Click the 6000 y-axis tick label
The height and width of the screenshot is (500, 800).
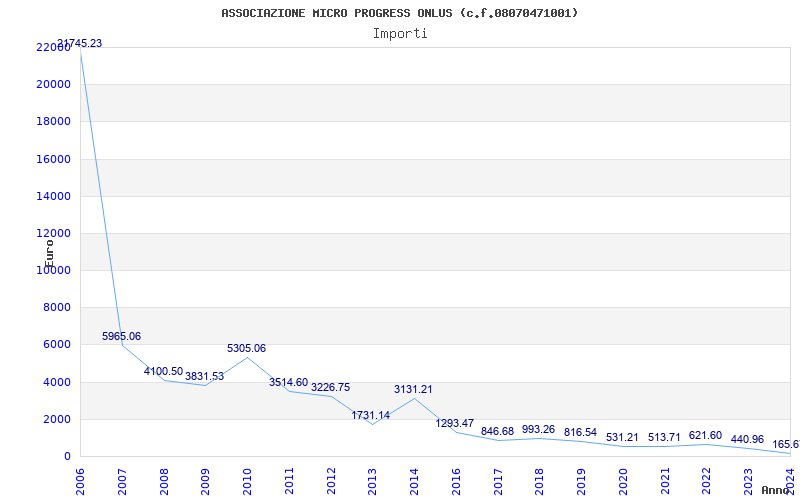(56, 345)
